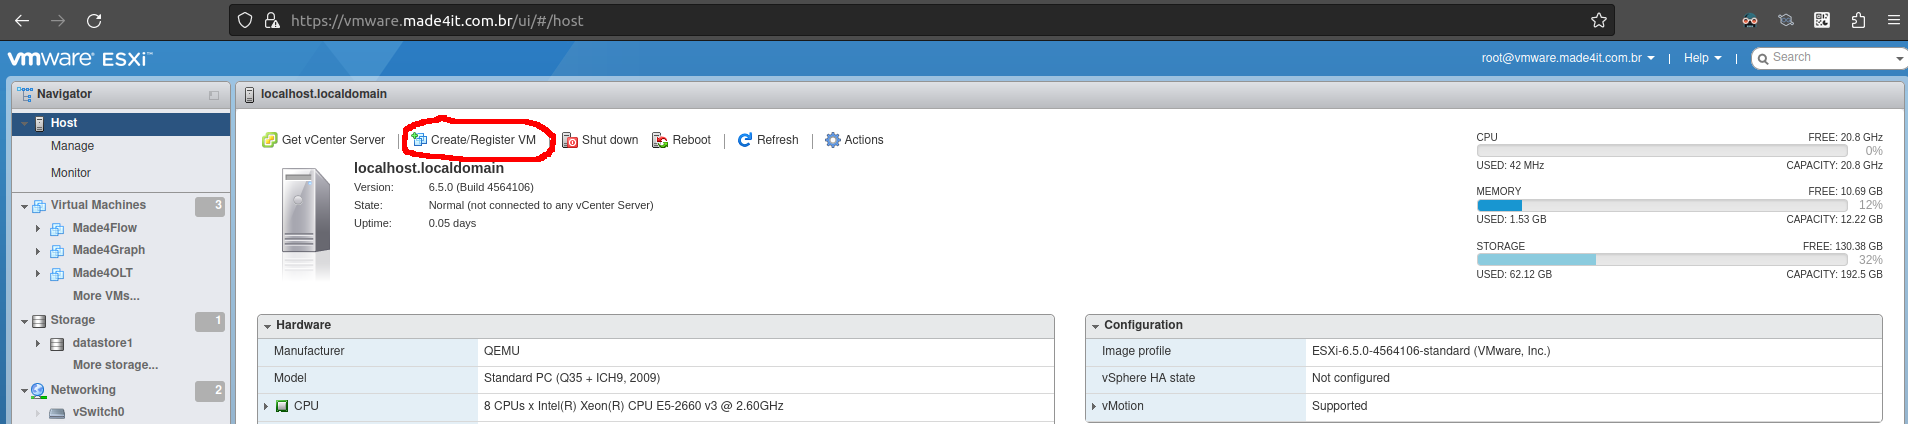Open the Help menu
Viewport: 1908px width, 424px height.
pyautogui.click(x=1702, y=58)
